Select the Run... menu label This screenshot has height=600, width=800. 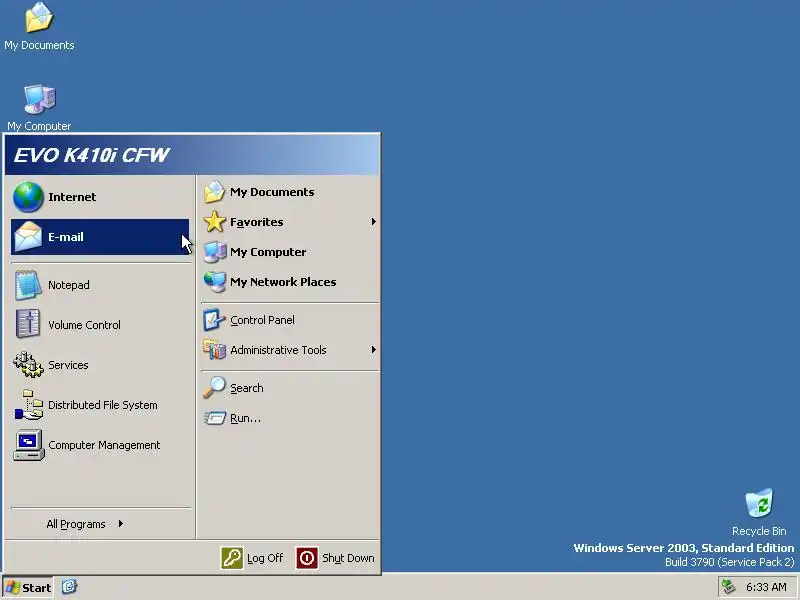245,418
